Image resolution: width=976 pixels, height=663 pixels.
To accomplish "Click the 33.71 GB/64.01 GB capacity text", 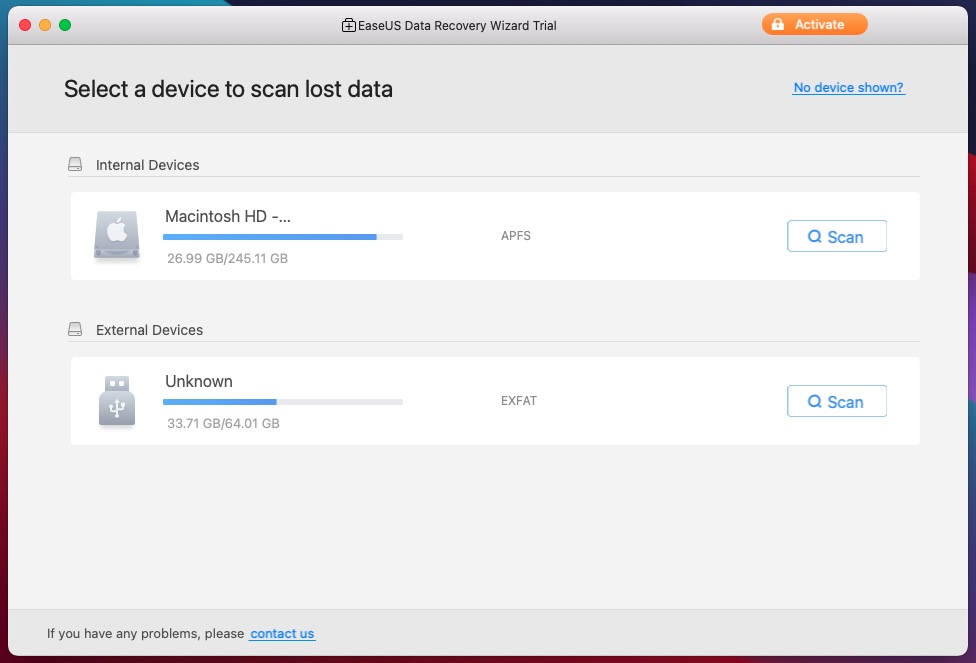I will pos(223,423).
